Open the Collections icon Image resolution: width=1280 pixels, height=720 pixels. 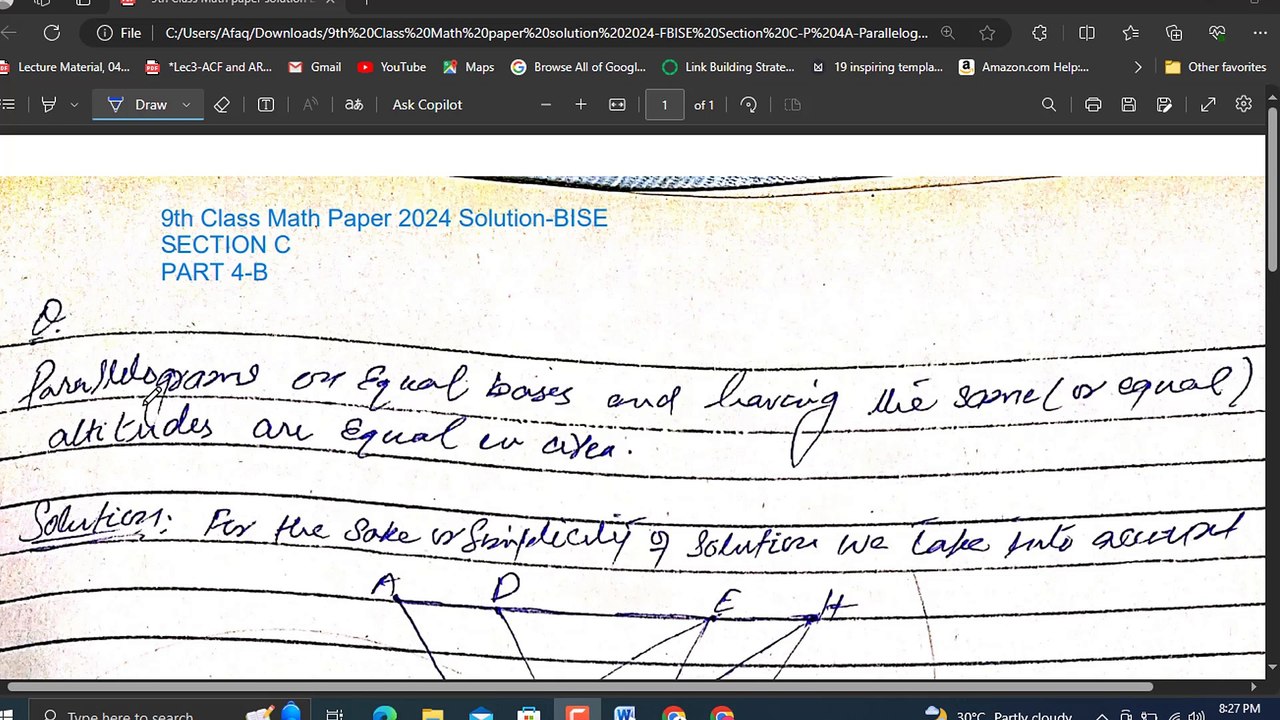click(x=1174, y=33)
